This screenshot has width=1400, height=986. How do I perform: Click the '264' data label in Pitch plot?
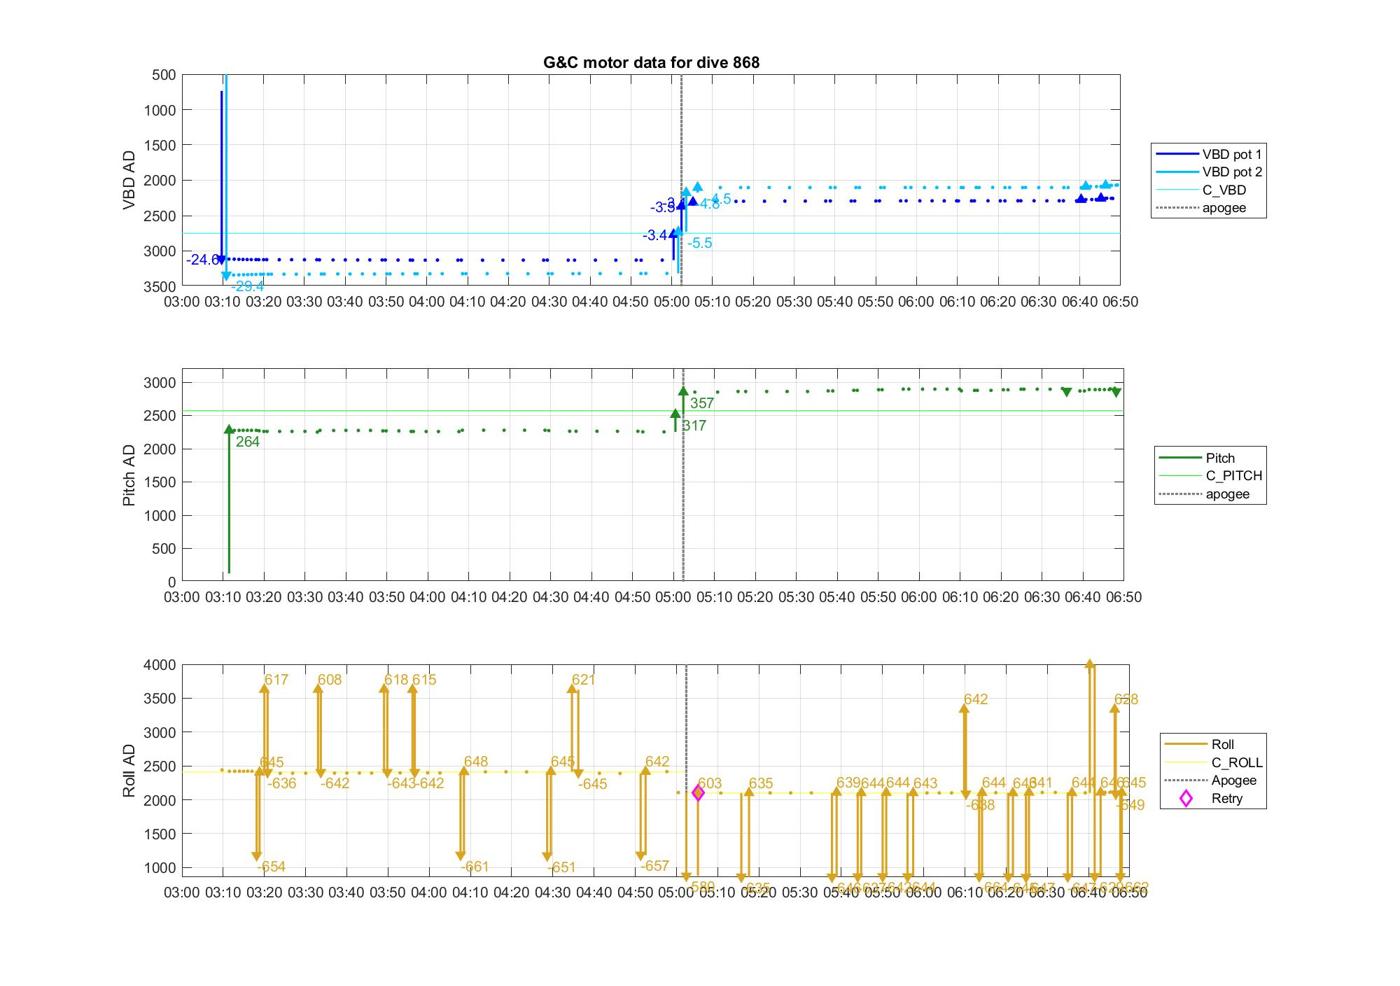point(247,442)
